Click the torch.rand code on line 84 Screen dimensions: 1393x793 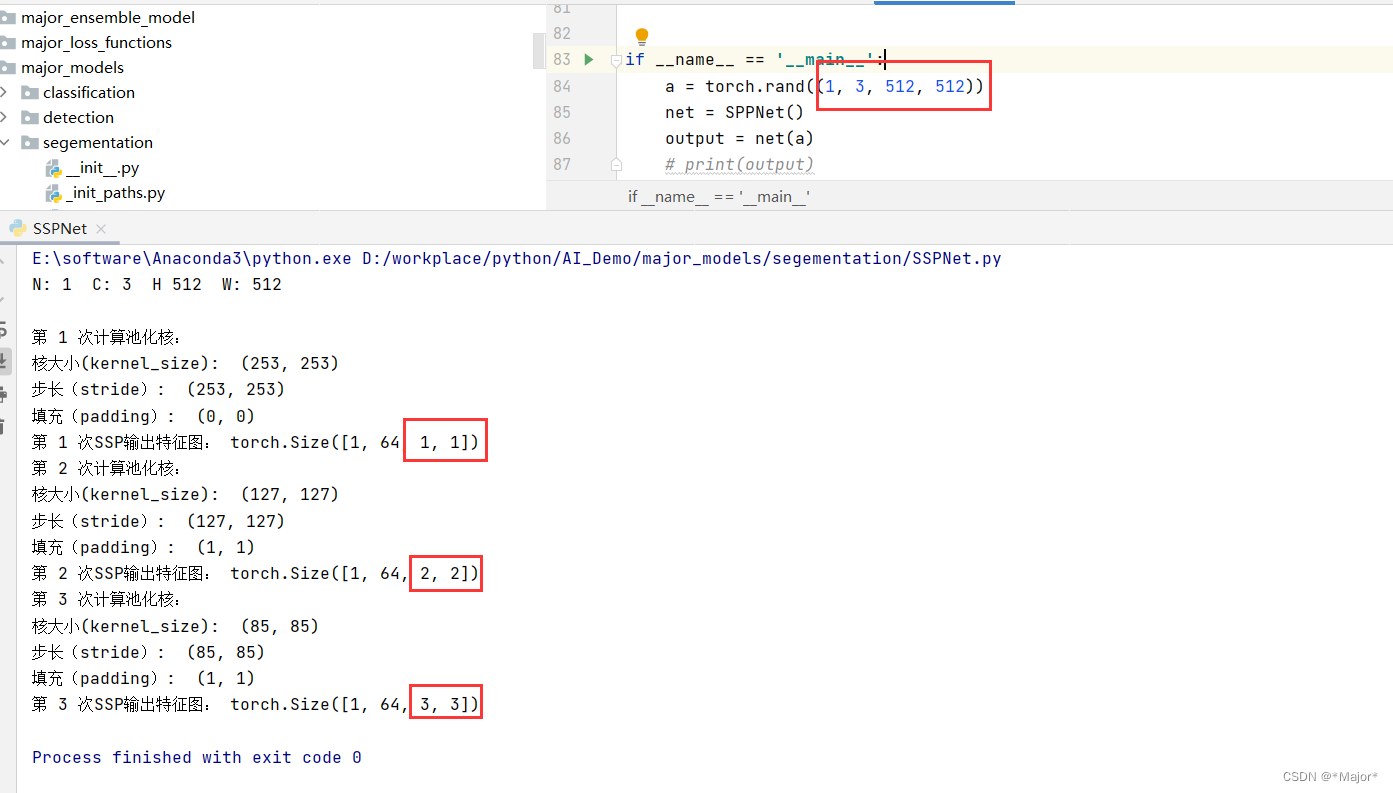[x=825, y=86]
